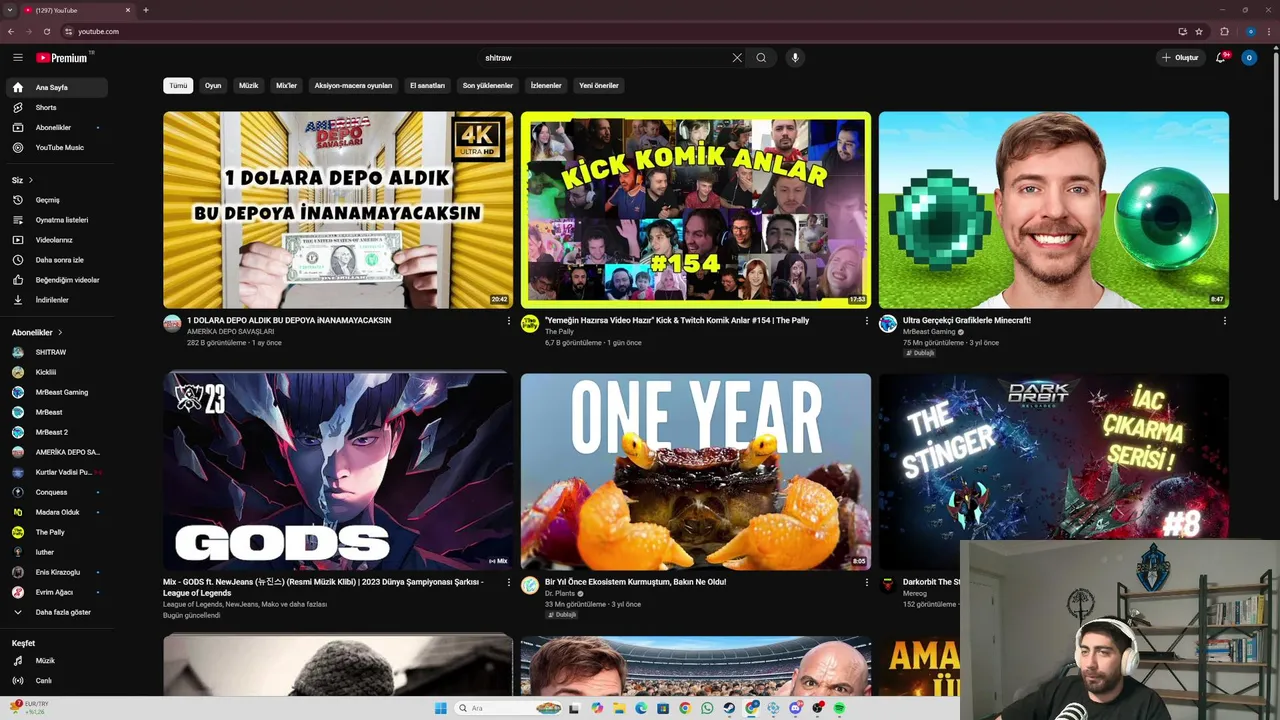Reload the page in browser
Image resolution: width=1280 pixels, height=720 pixels.
tap(46, 31)
